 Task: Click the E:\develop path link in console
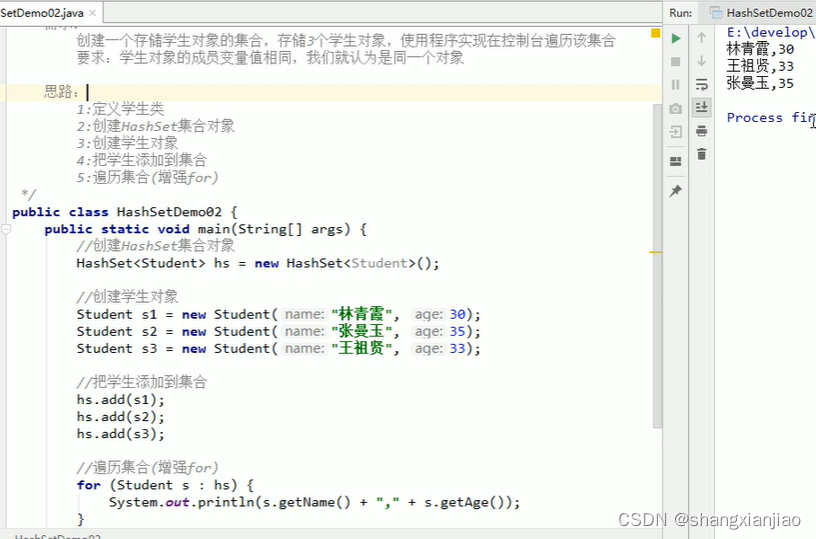(x=771, y=32)
